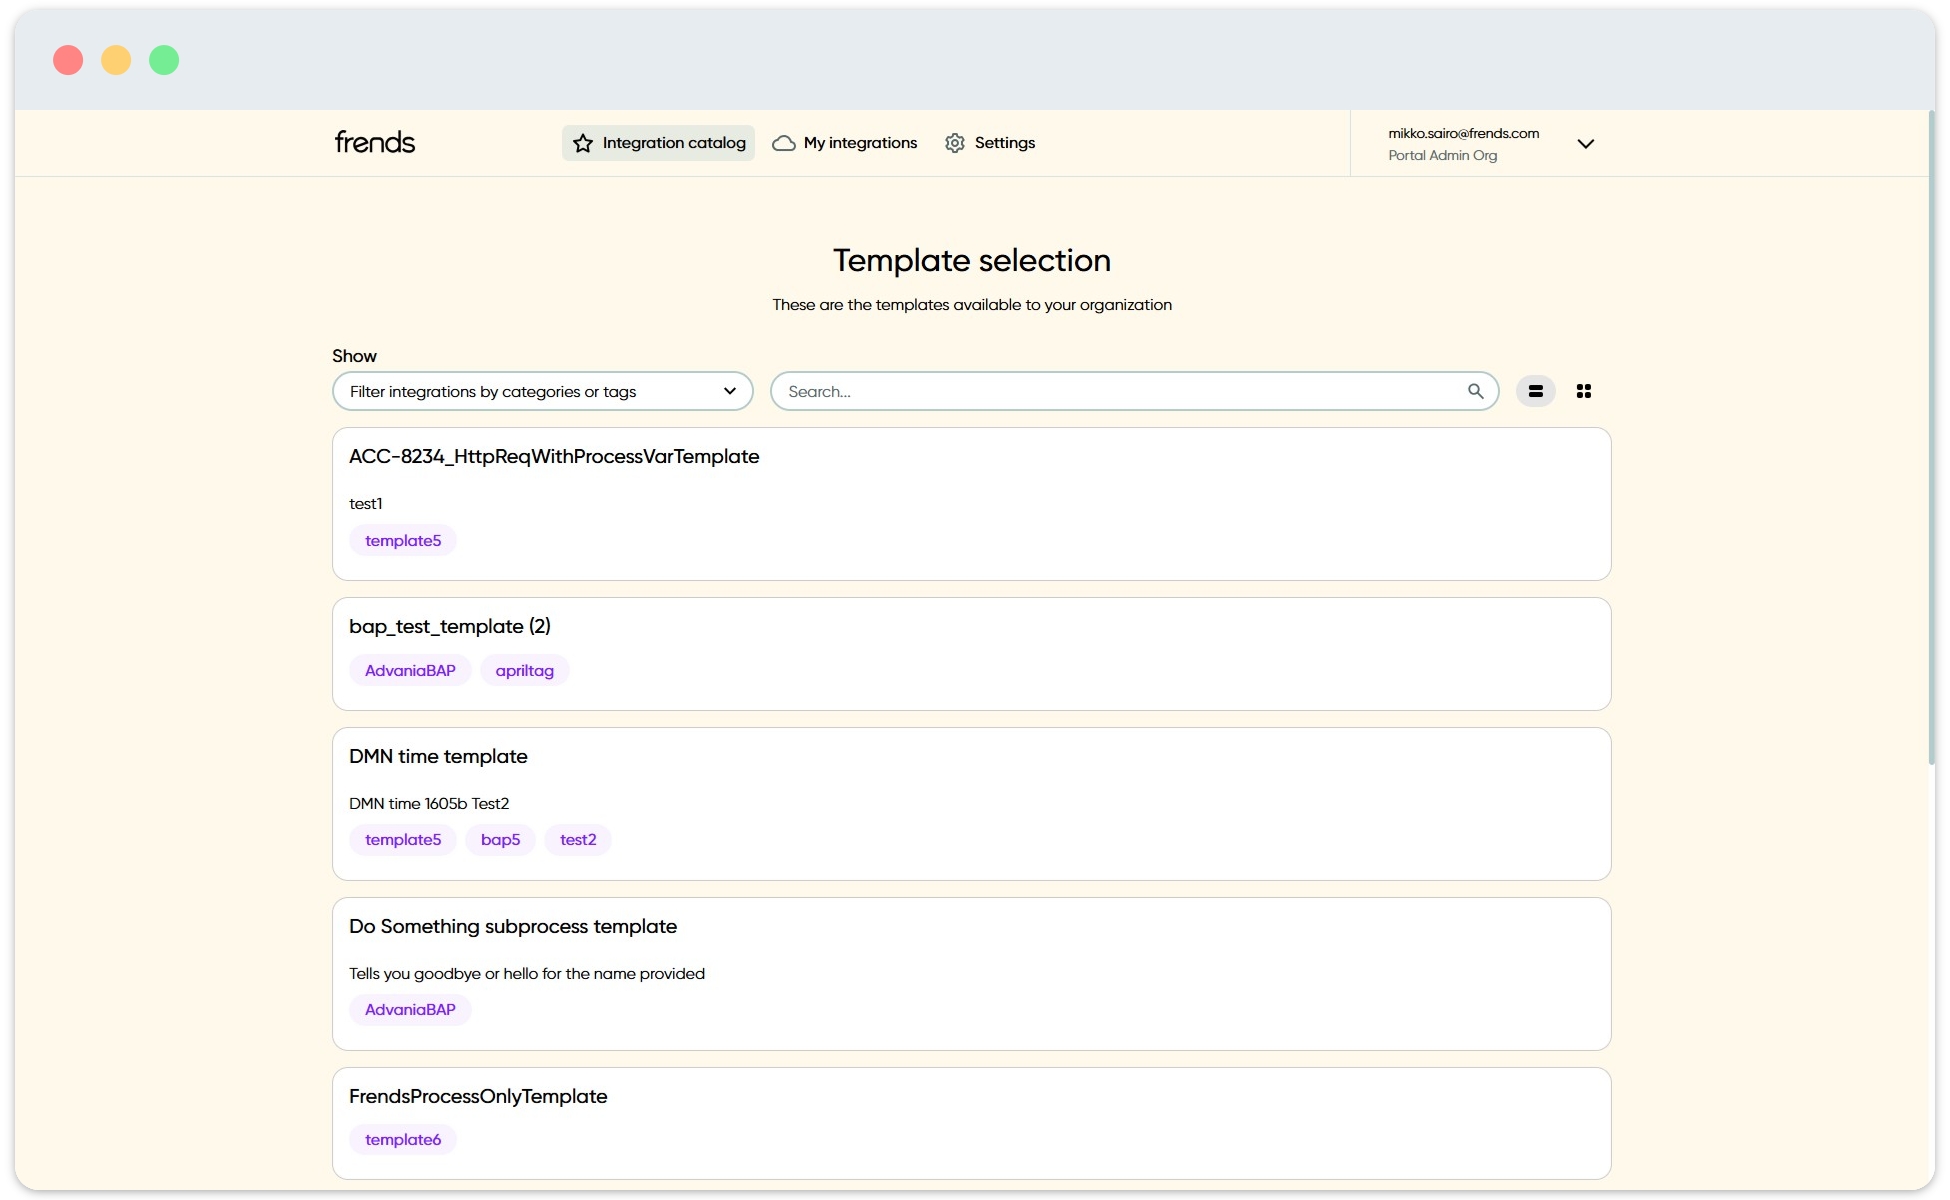Click the AdvaniaBAP tag on bap_test_template

(410, 670)
